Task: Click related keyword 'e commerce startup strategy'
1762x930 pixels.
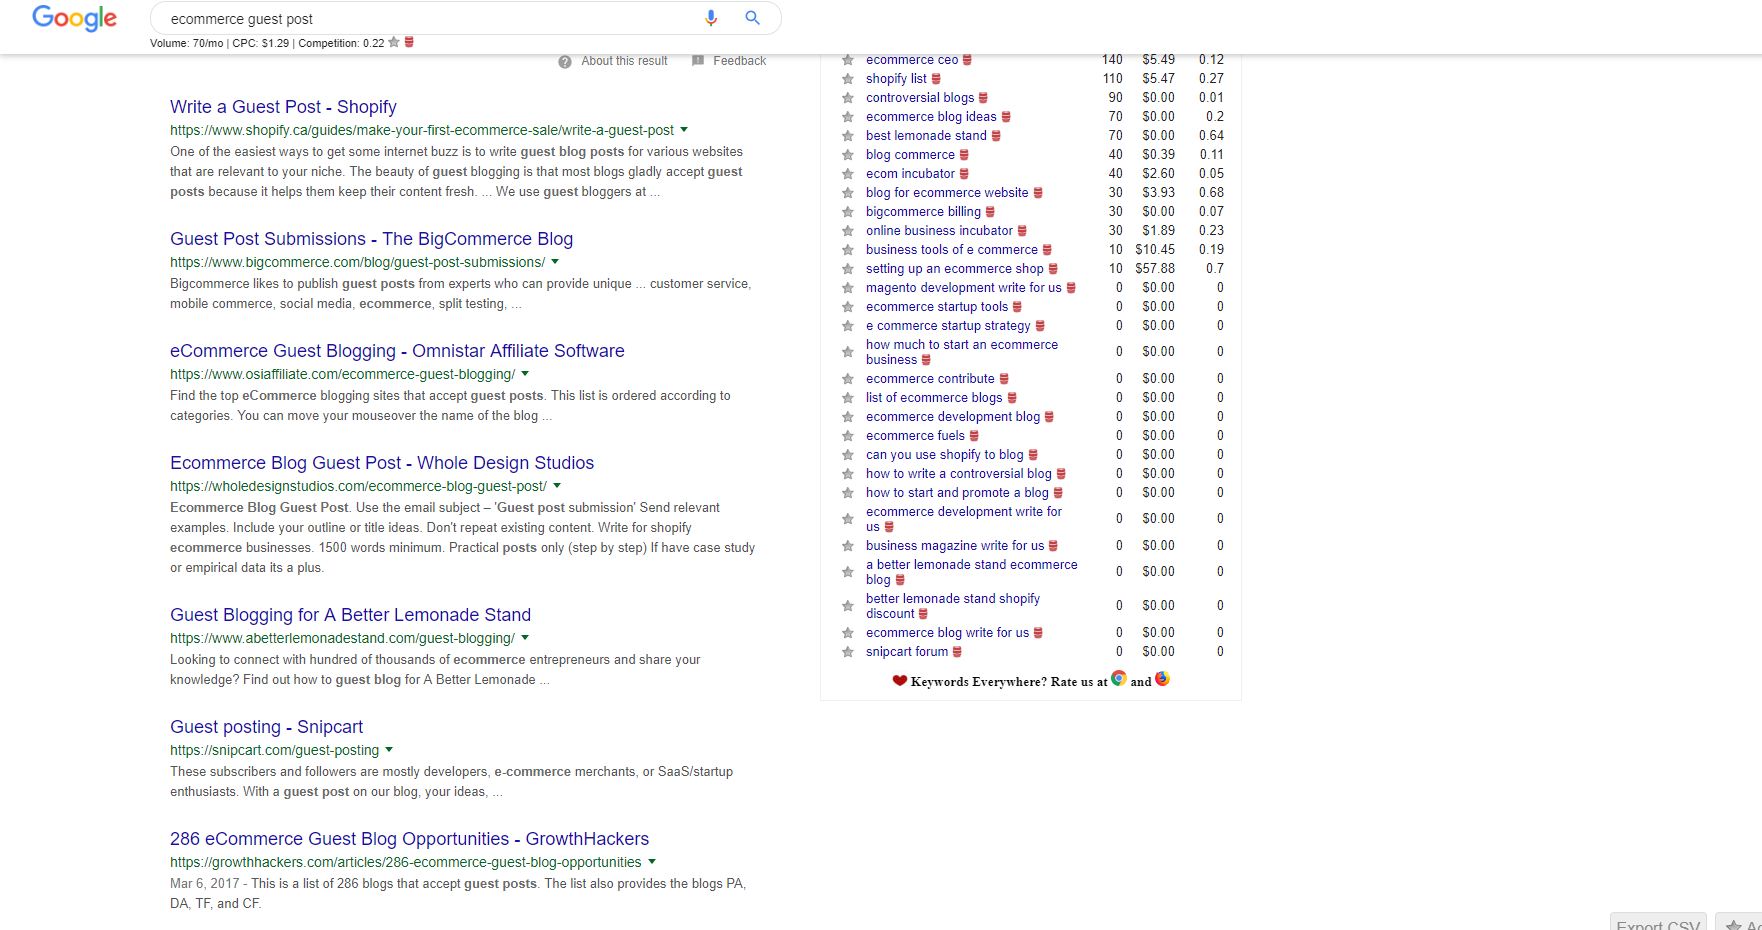Action: (948, 326)
